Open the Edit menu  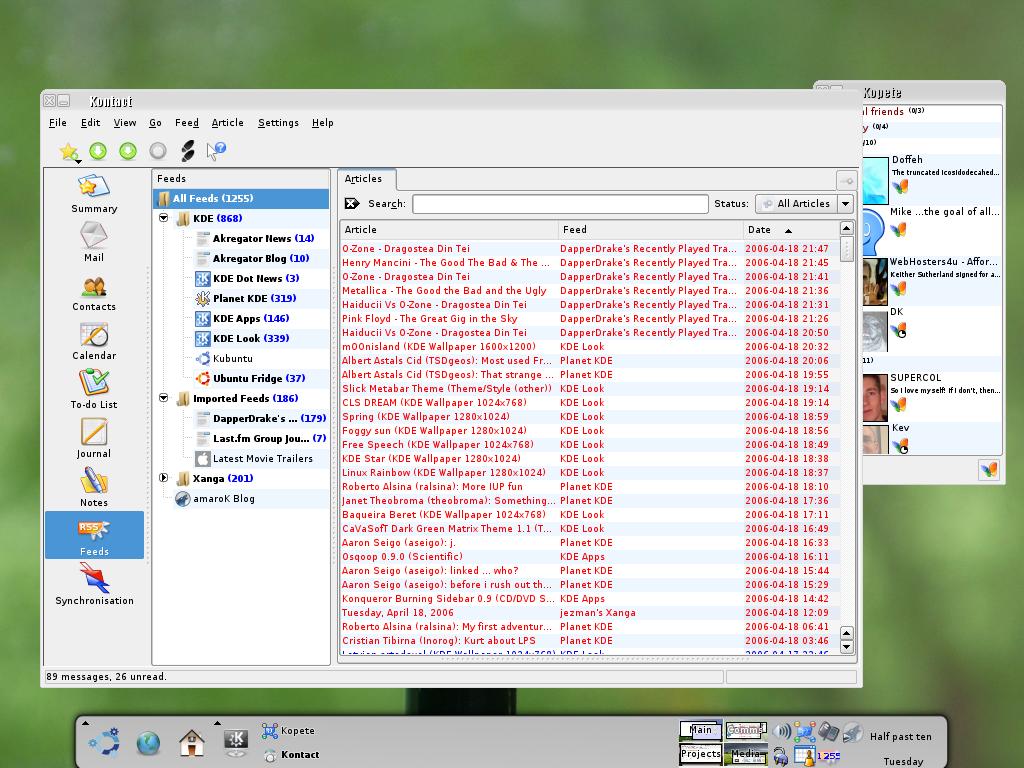point(90,123)
